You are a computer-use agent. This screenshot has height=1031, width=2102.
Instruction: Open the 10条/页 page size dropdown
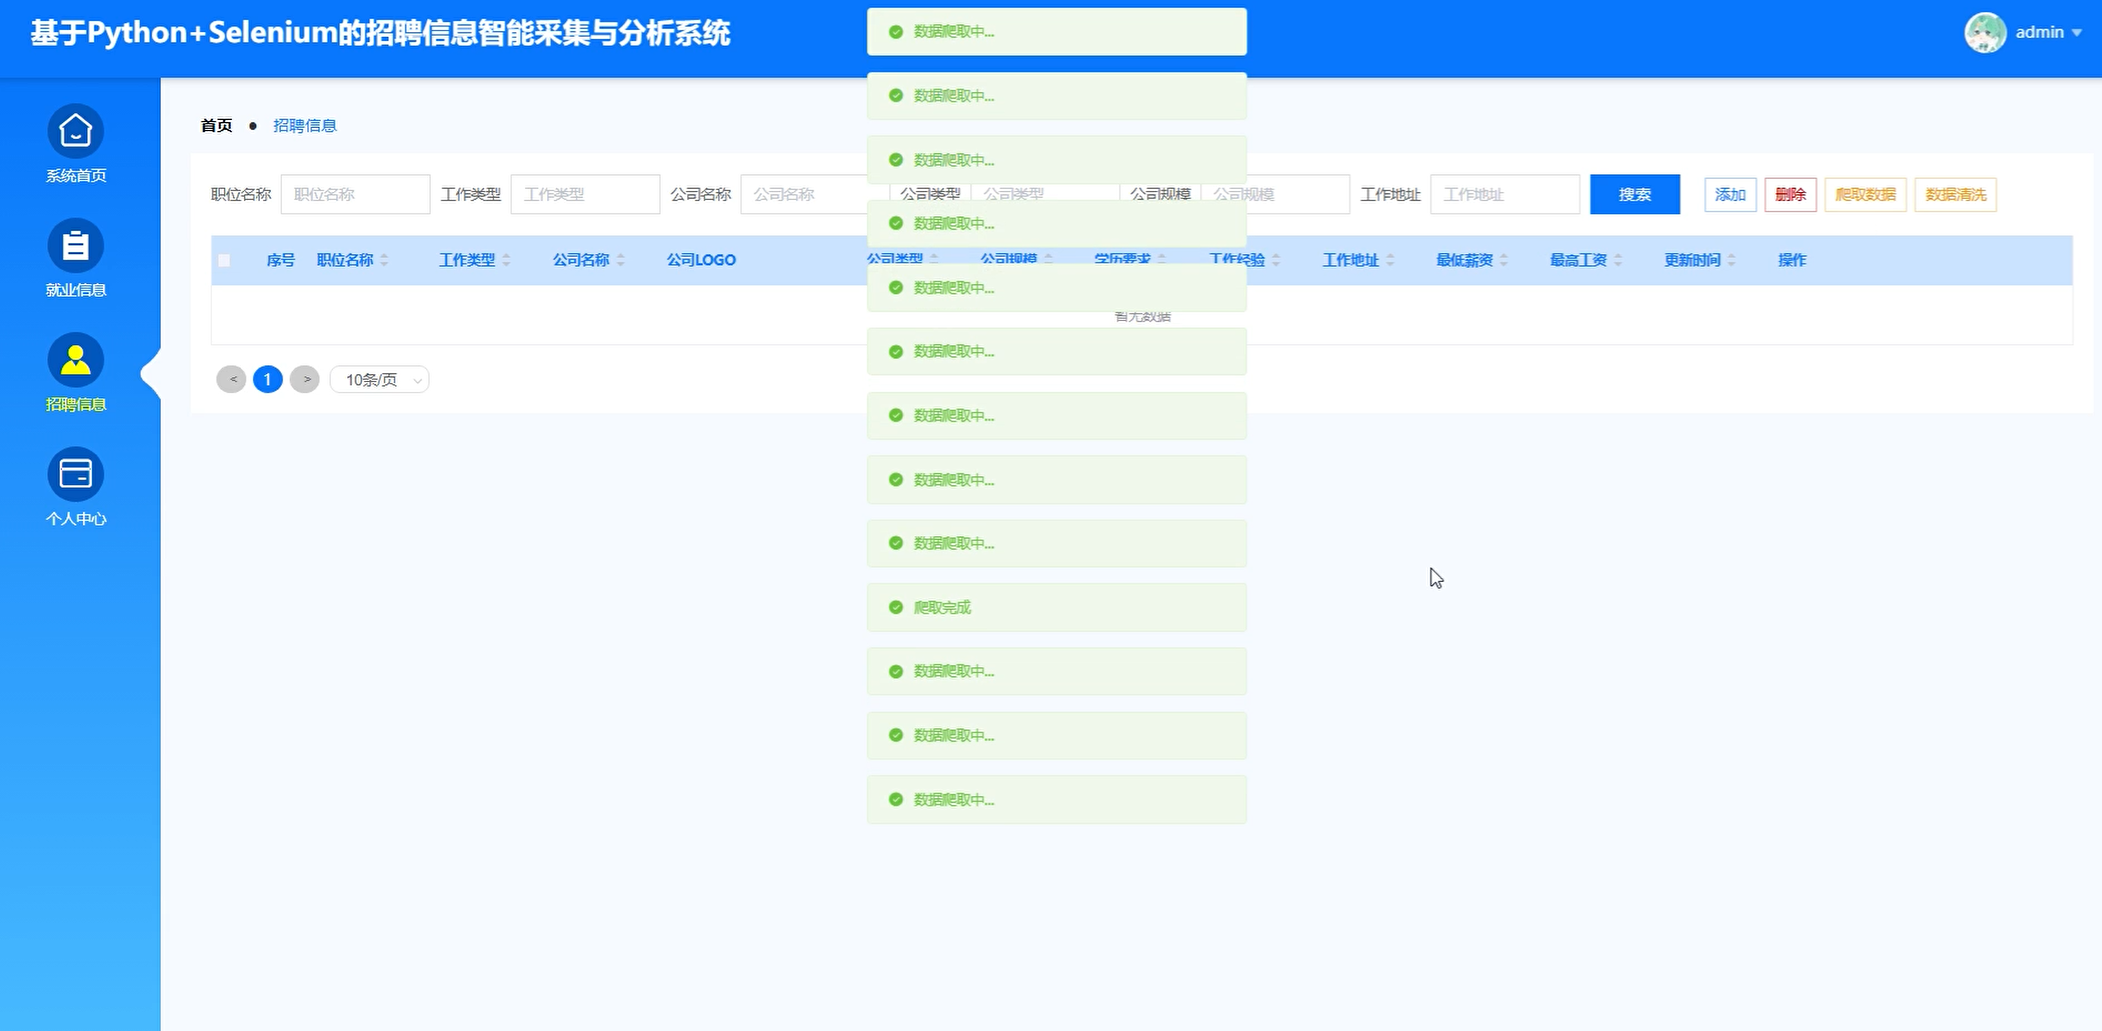(x=379, y=379)
